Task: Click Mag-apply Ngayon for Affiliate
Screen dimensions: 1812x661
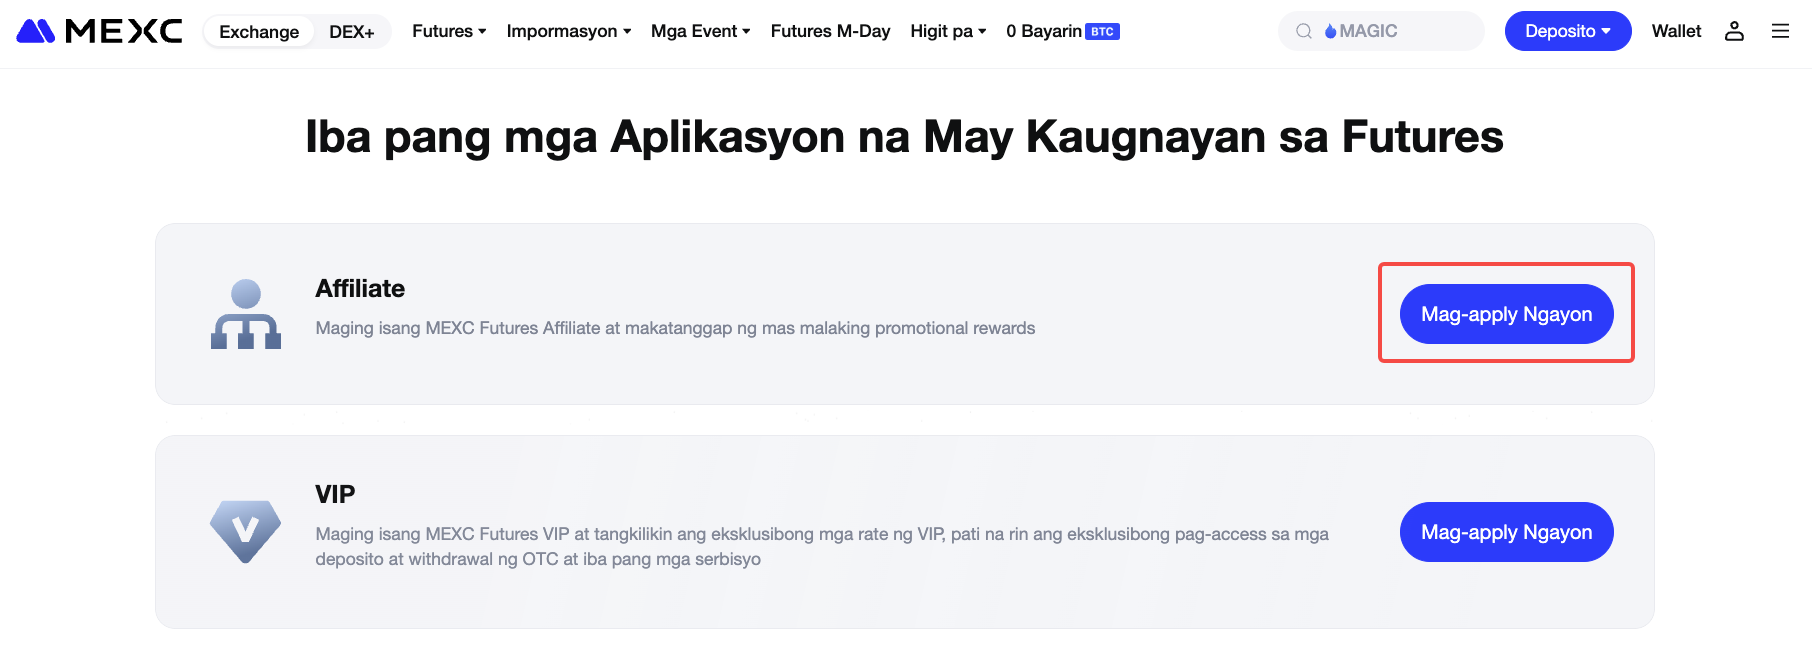Action: (x=1506, y=314)
